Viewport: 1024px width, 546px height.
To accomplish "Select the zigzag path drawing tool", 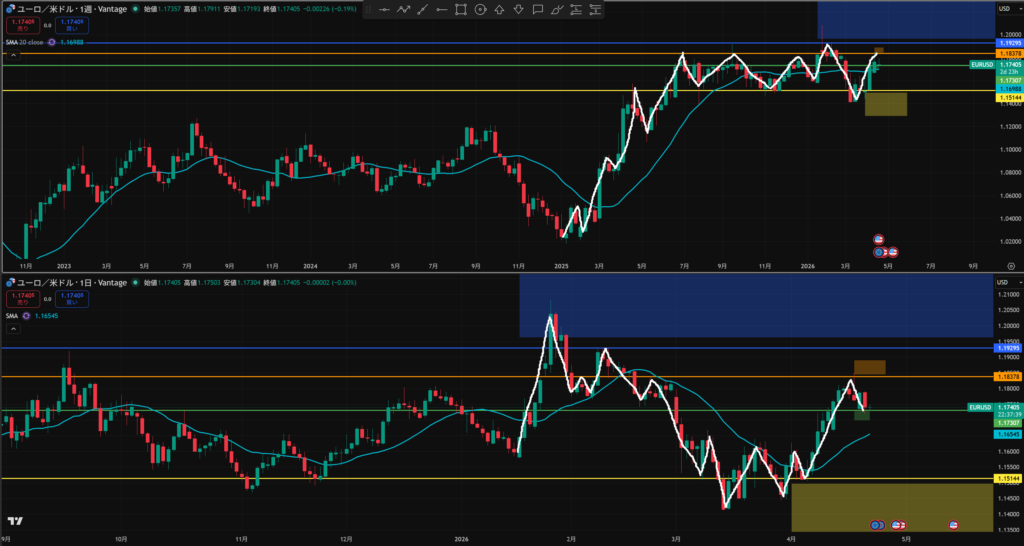I will click(404, 10).
